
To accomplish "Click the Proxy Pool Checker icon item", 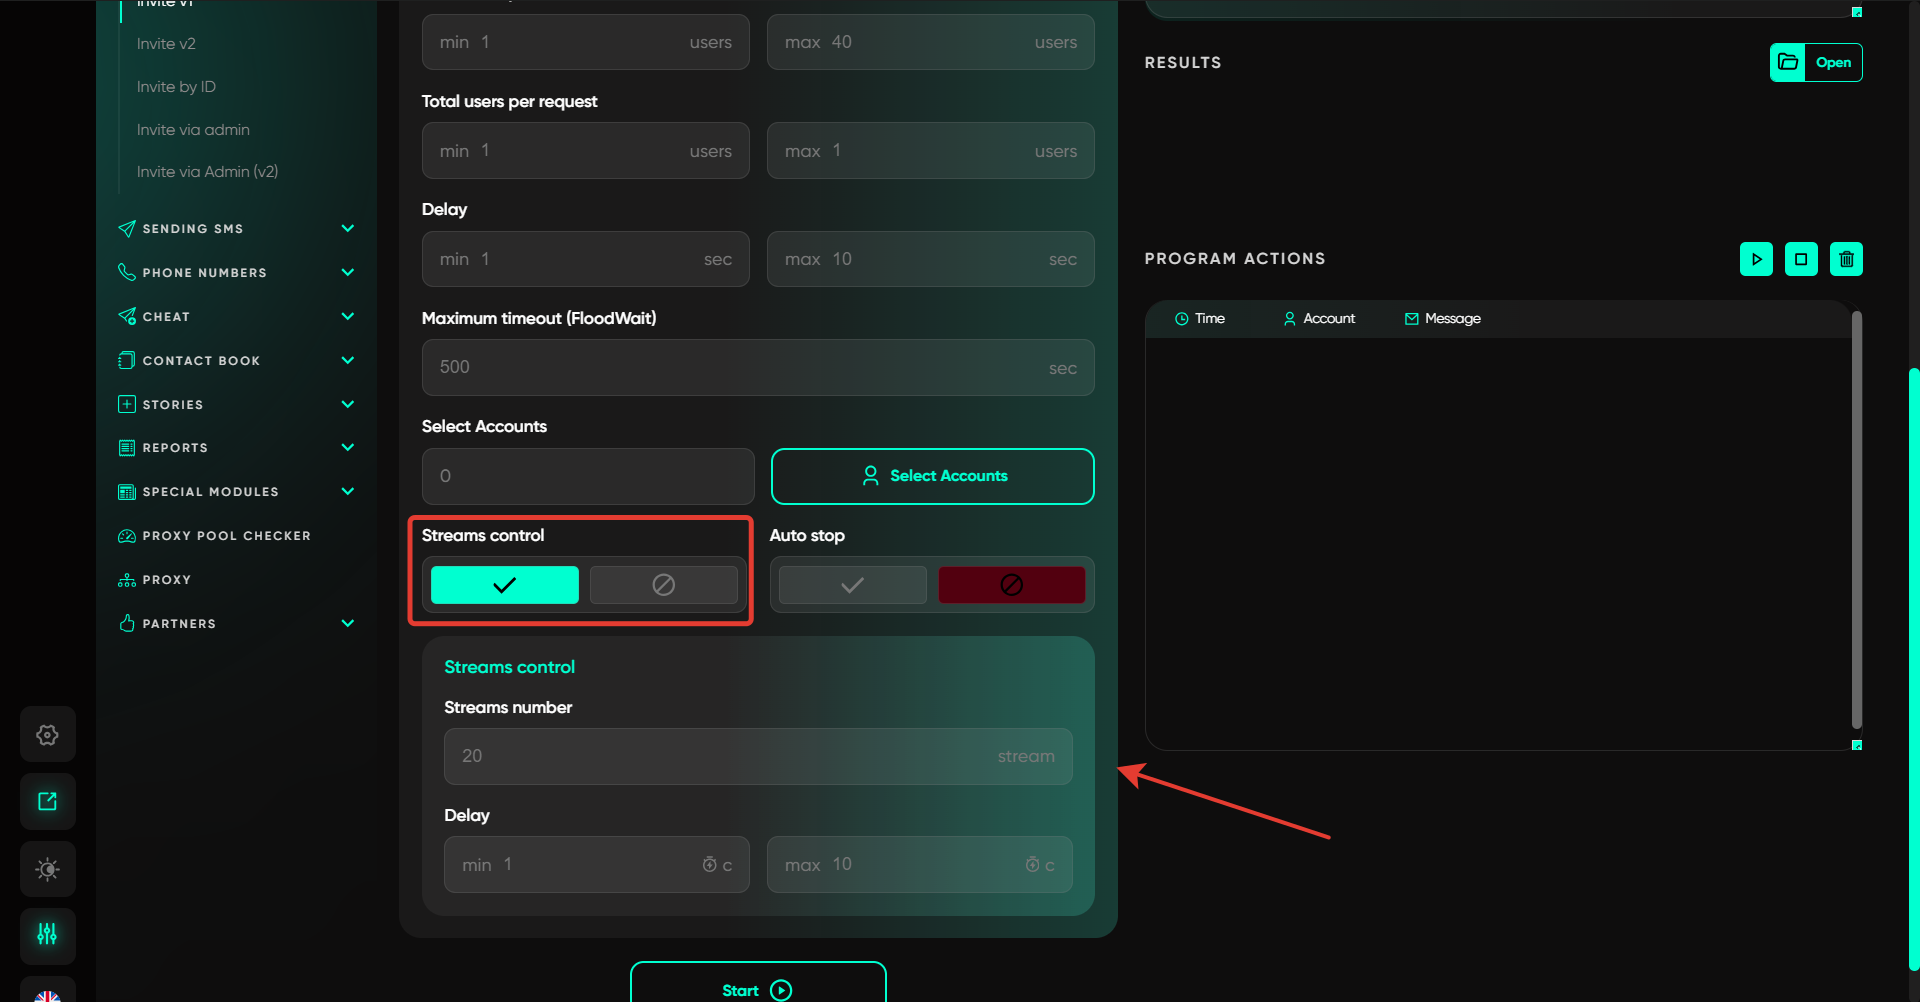I will (x=127, y=536).
